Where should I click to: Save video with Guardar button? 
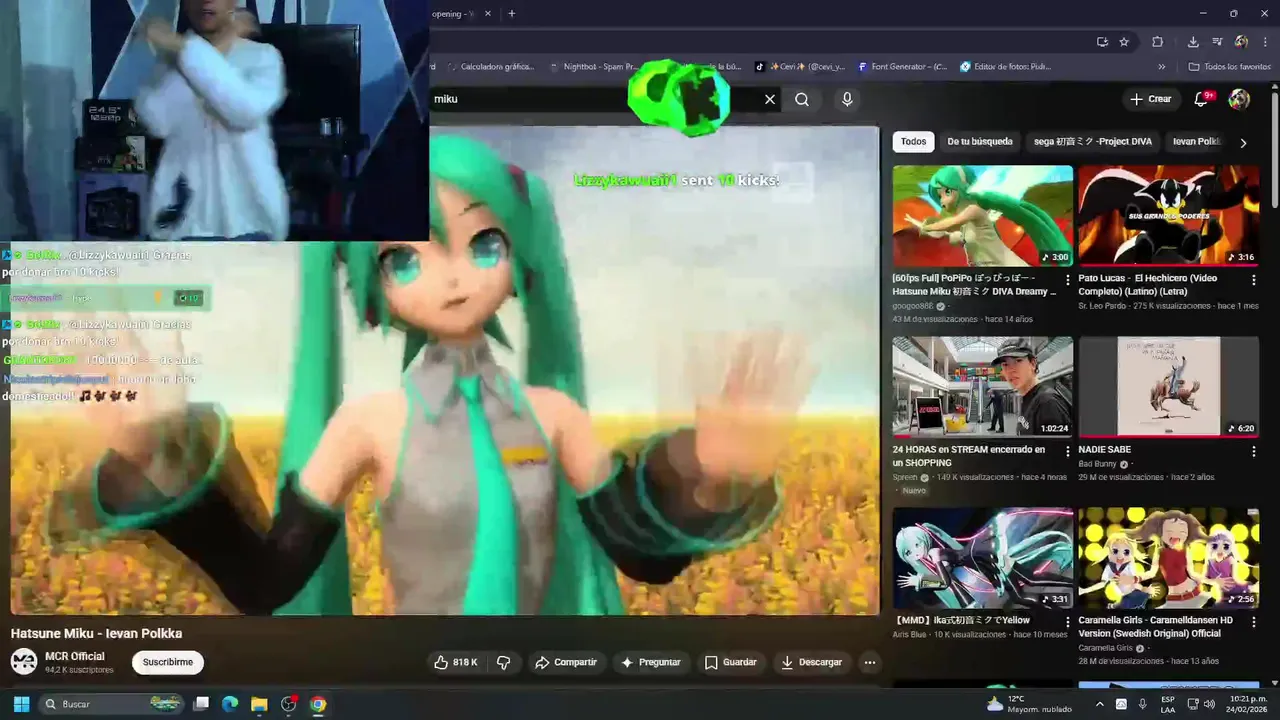click(x=731, y=662)
